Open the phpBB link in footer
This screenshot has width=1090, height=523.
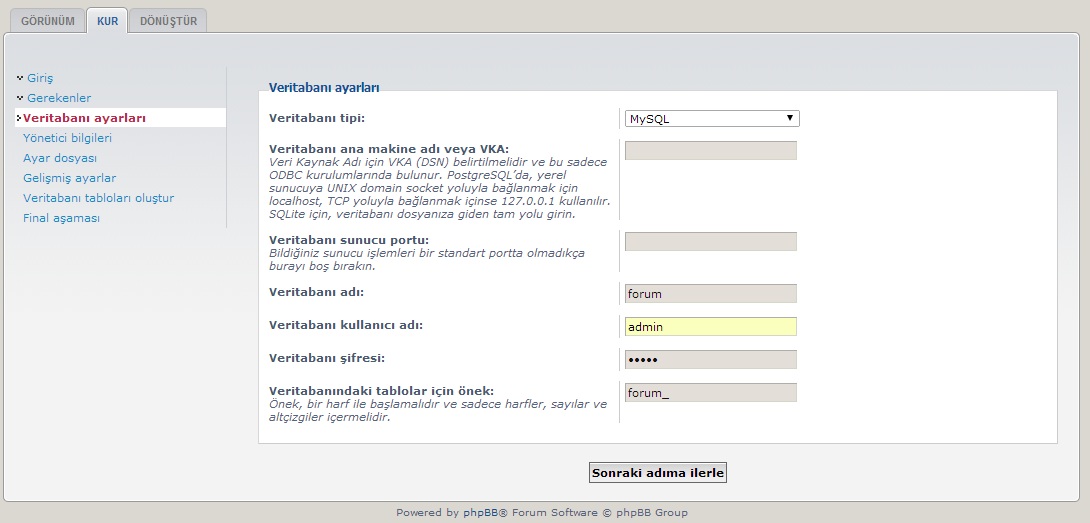480,513
